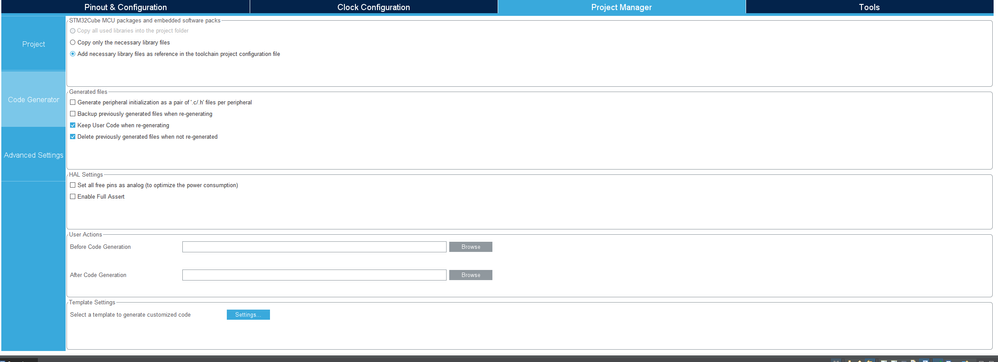Screen dimensions: 998x362
Task: Click the 'HAL Settings' group heading
Action: point(86,174)
